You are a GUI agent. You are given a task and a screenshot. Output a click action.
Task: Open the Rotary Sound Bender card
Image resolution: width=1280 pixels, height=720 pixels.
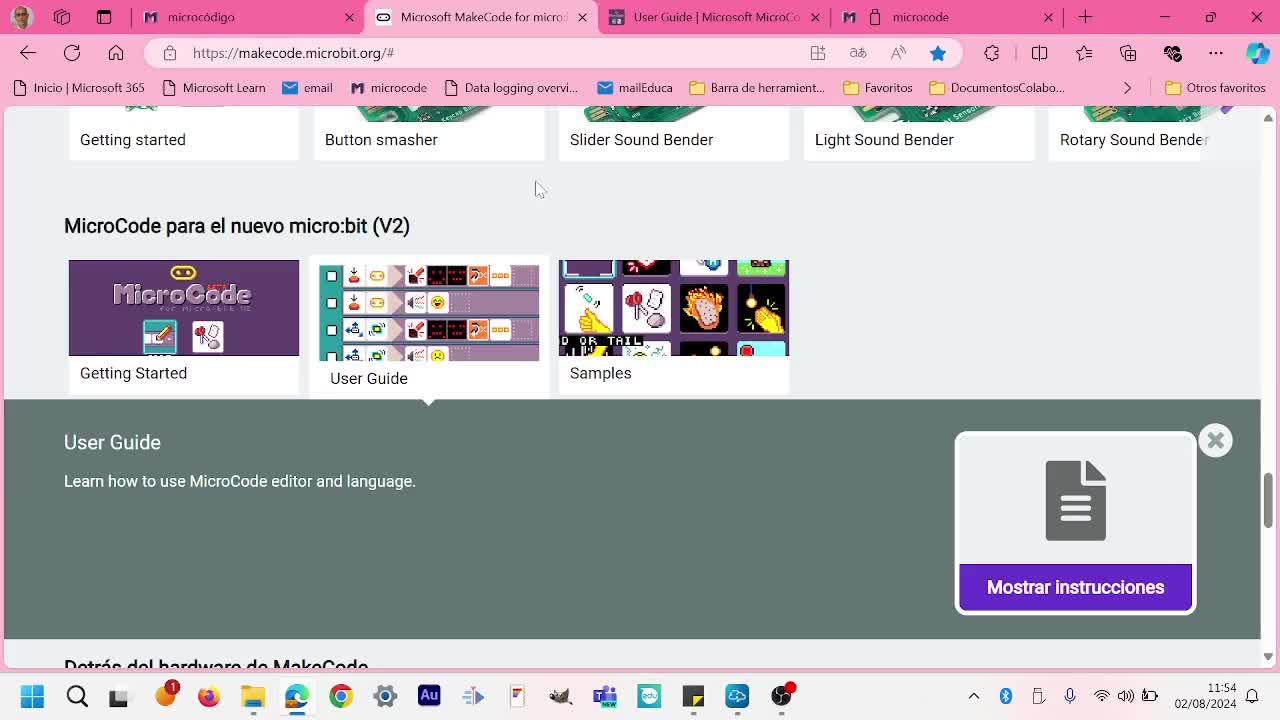pos(1154,133)
